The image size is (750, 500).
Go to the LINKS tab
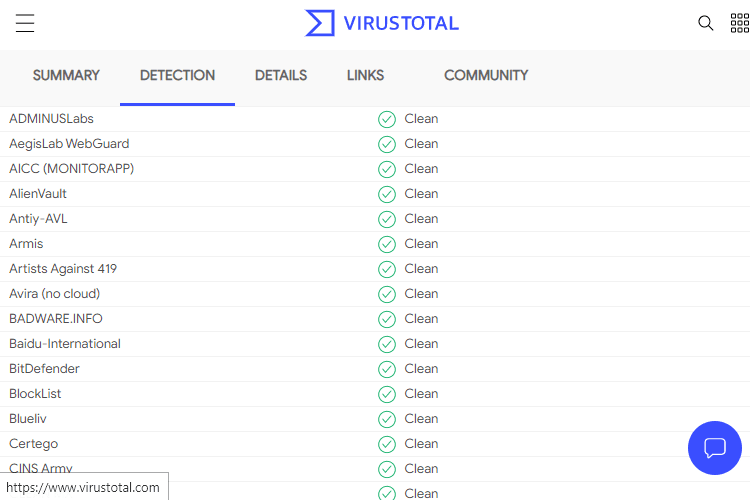[x=365, y=75]
